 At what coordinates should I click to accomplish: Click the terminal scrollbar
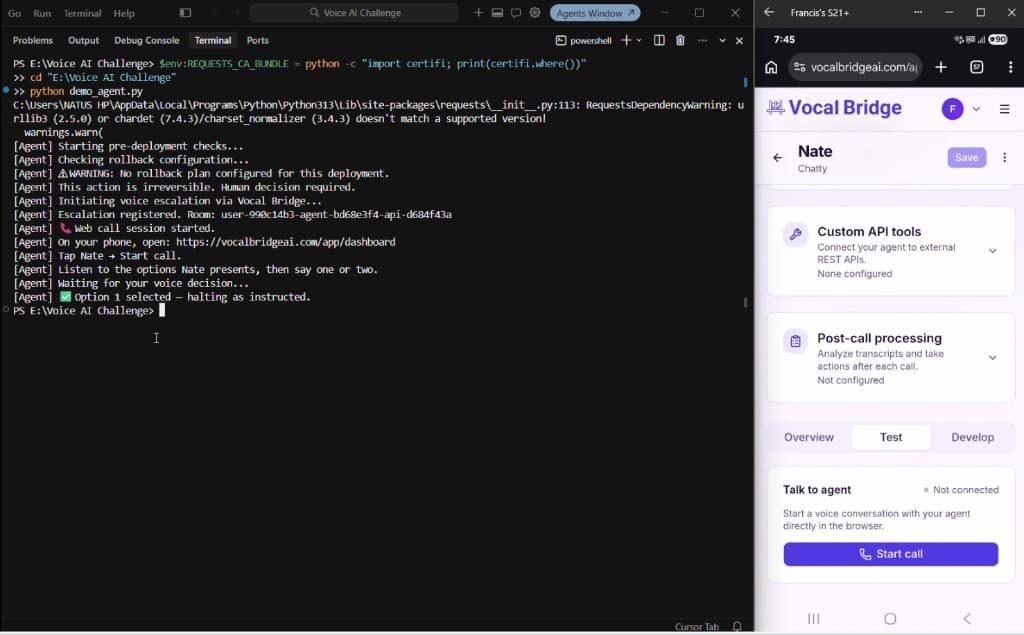pyautogui.click(x=745, y=302)
